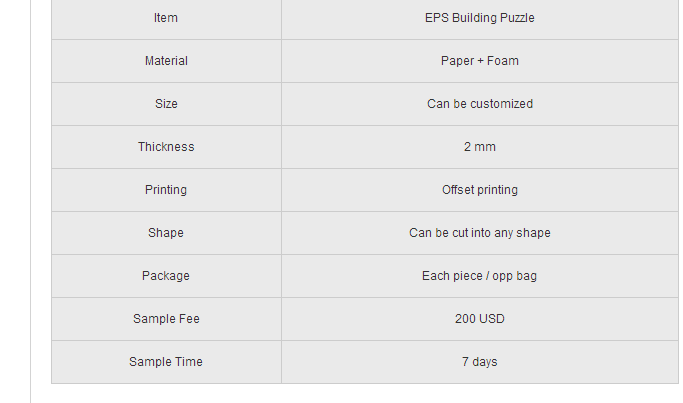Click the word Foam in Material row
This screenshot has width=683, height=403.
(x=503, y=61)
